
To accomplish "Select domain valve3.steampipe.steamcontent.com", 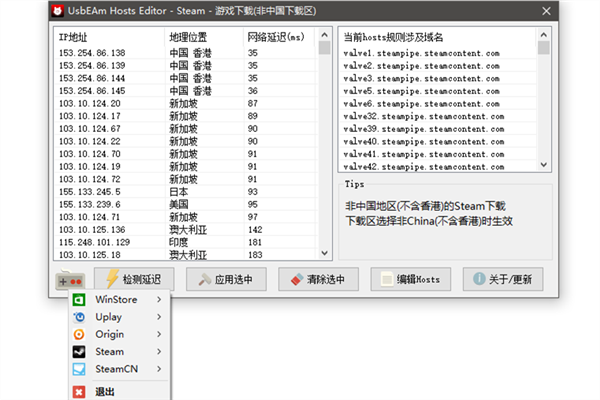I will 438,78.
